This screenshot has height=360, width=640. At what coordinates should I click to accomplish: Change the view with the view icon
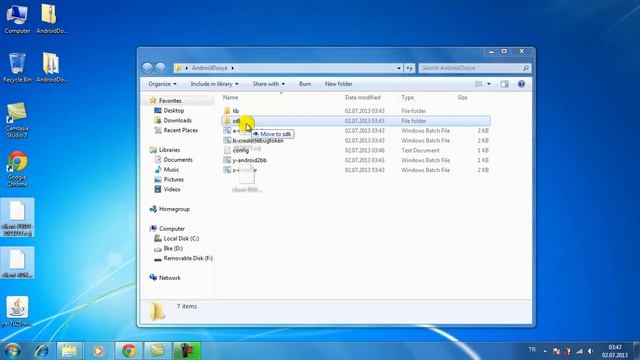479,84
